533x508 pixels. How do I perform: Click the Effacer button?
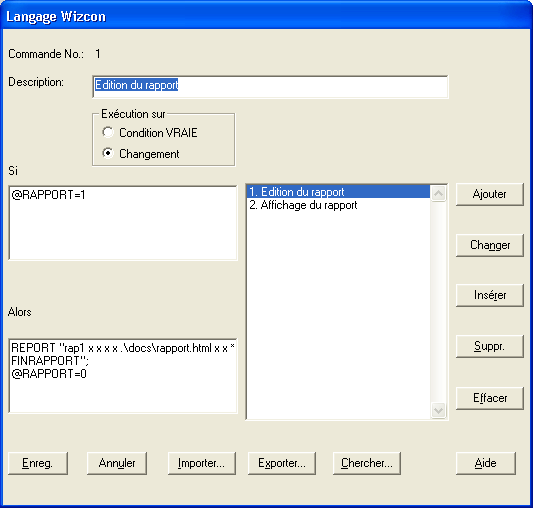489,398
